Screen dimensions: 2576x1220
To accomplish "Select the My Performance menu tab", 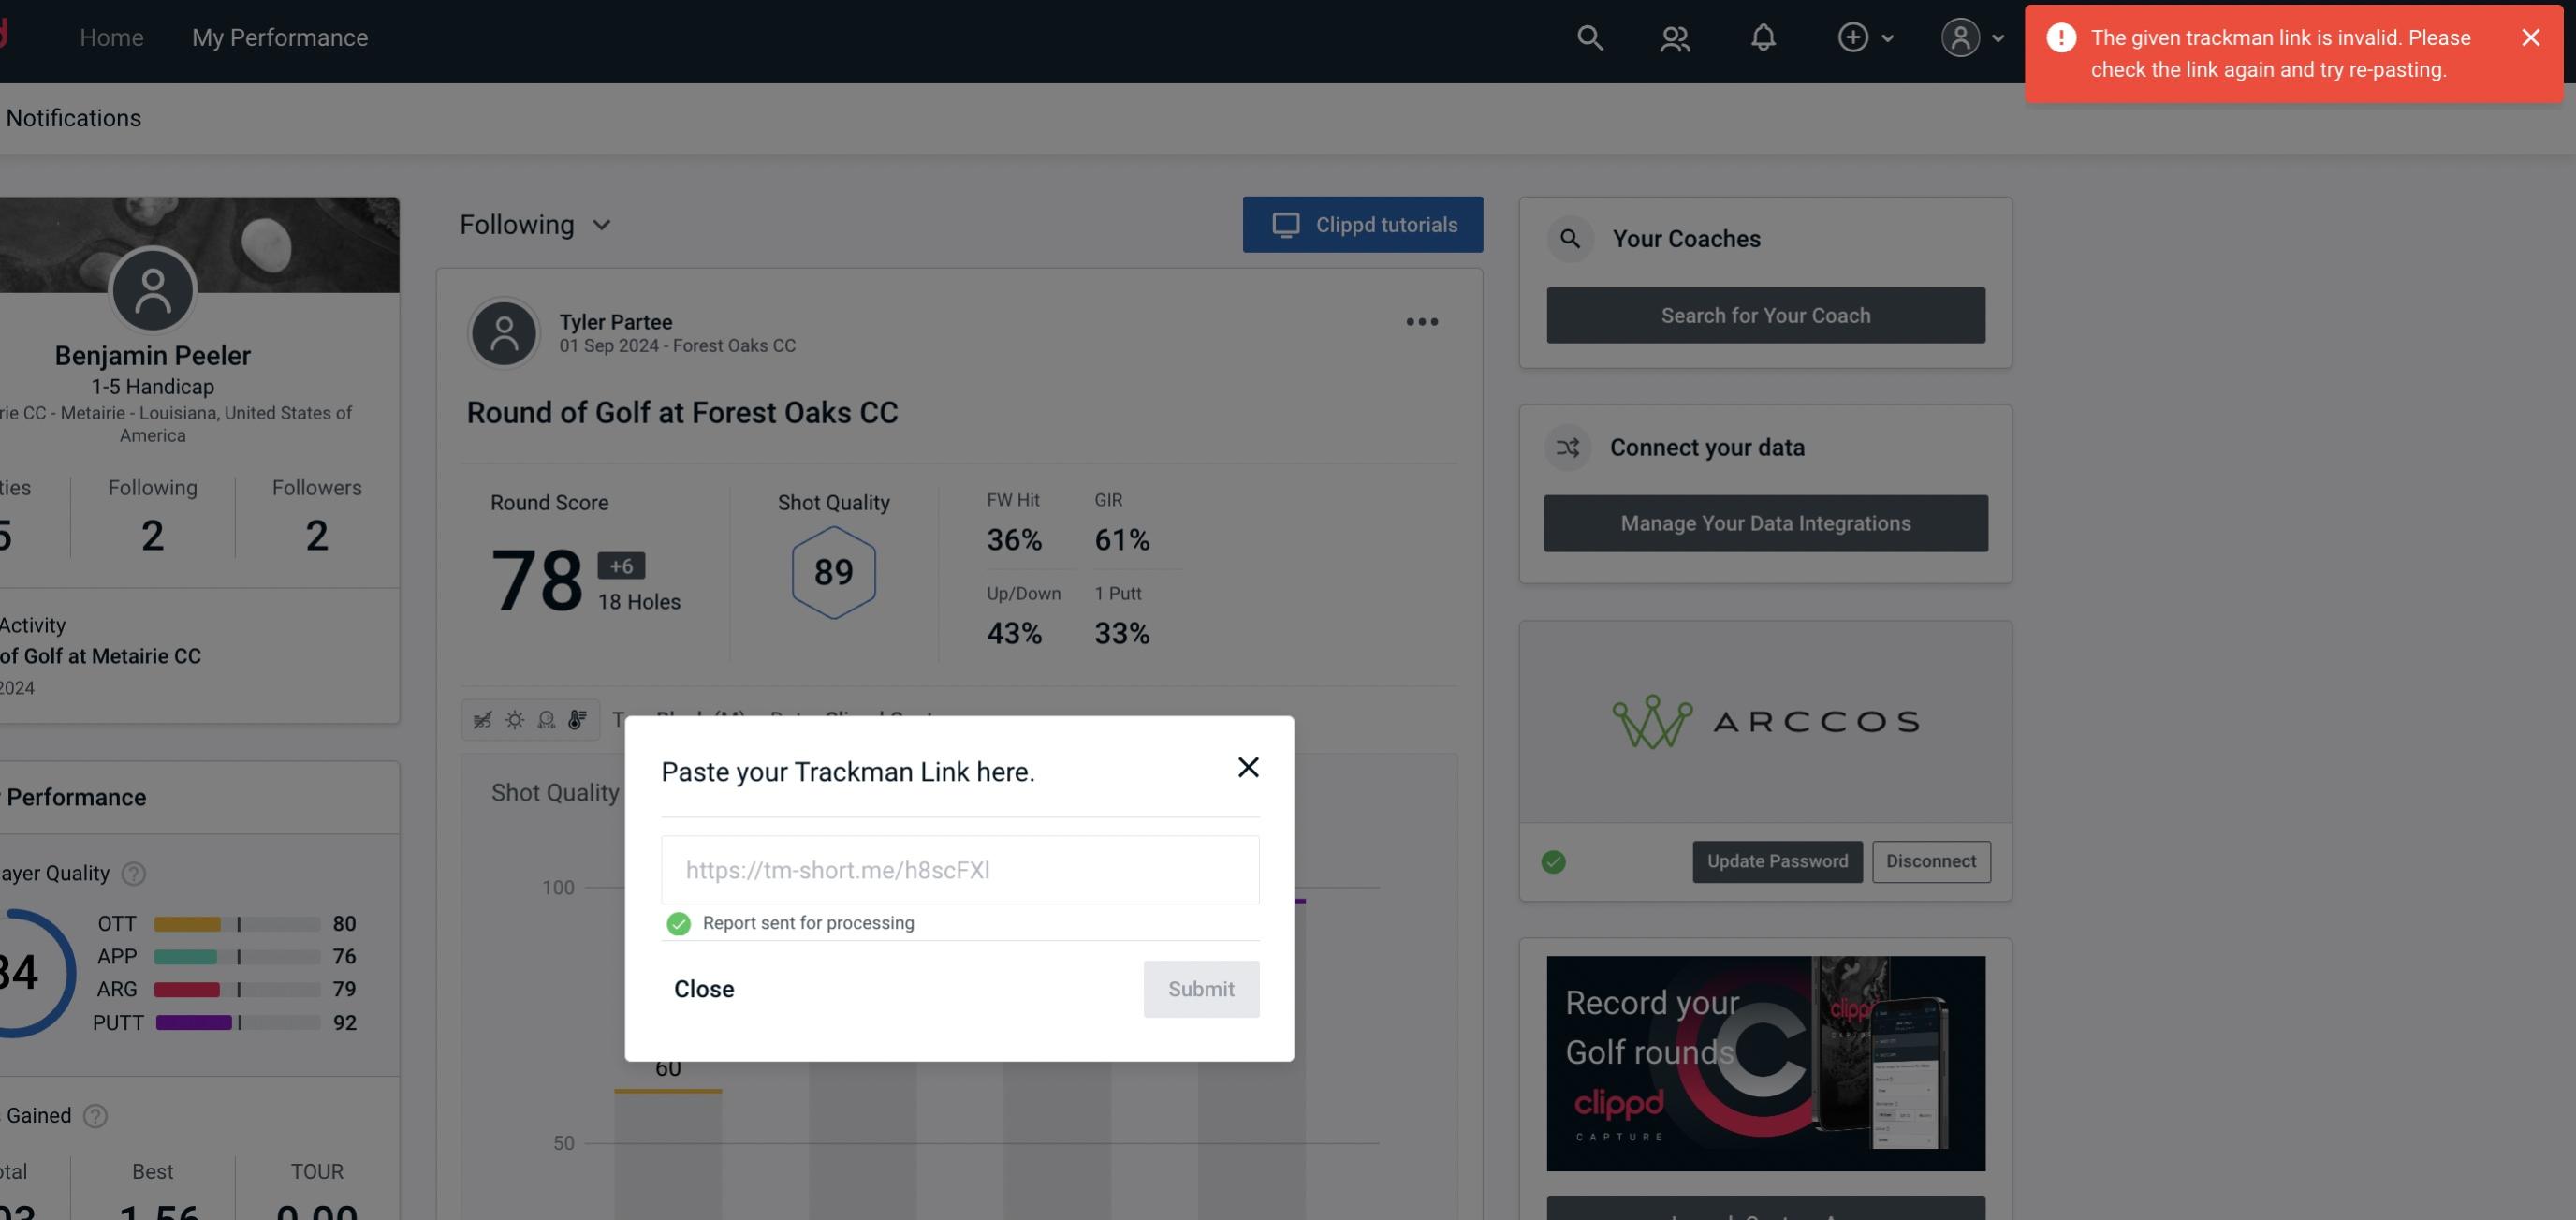I will point(279,37).
